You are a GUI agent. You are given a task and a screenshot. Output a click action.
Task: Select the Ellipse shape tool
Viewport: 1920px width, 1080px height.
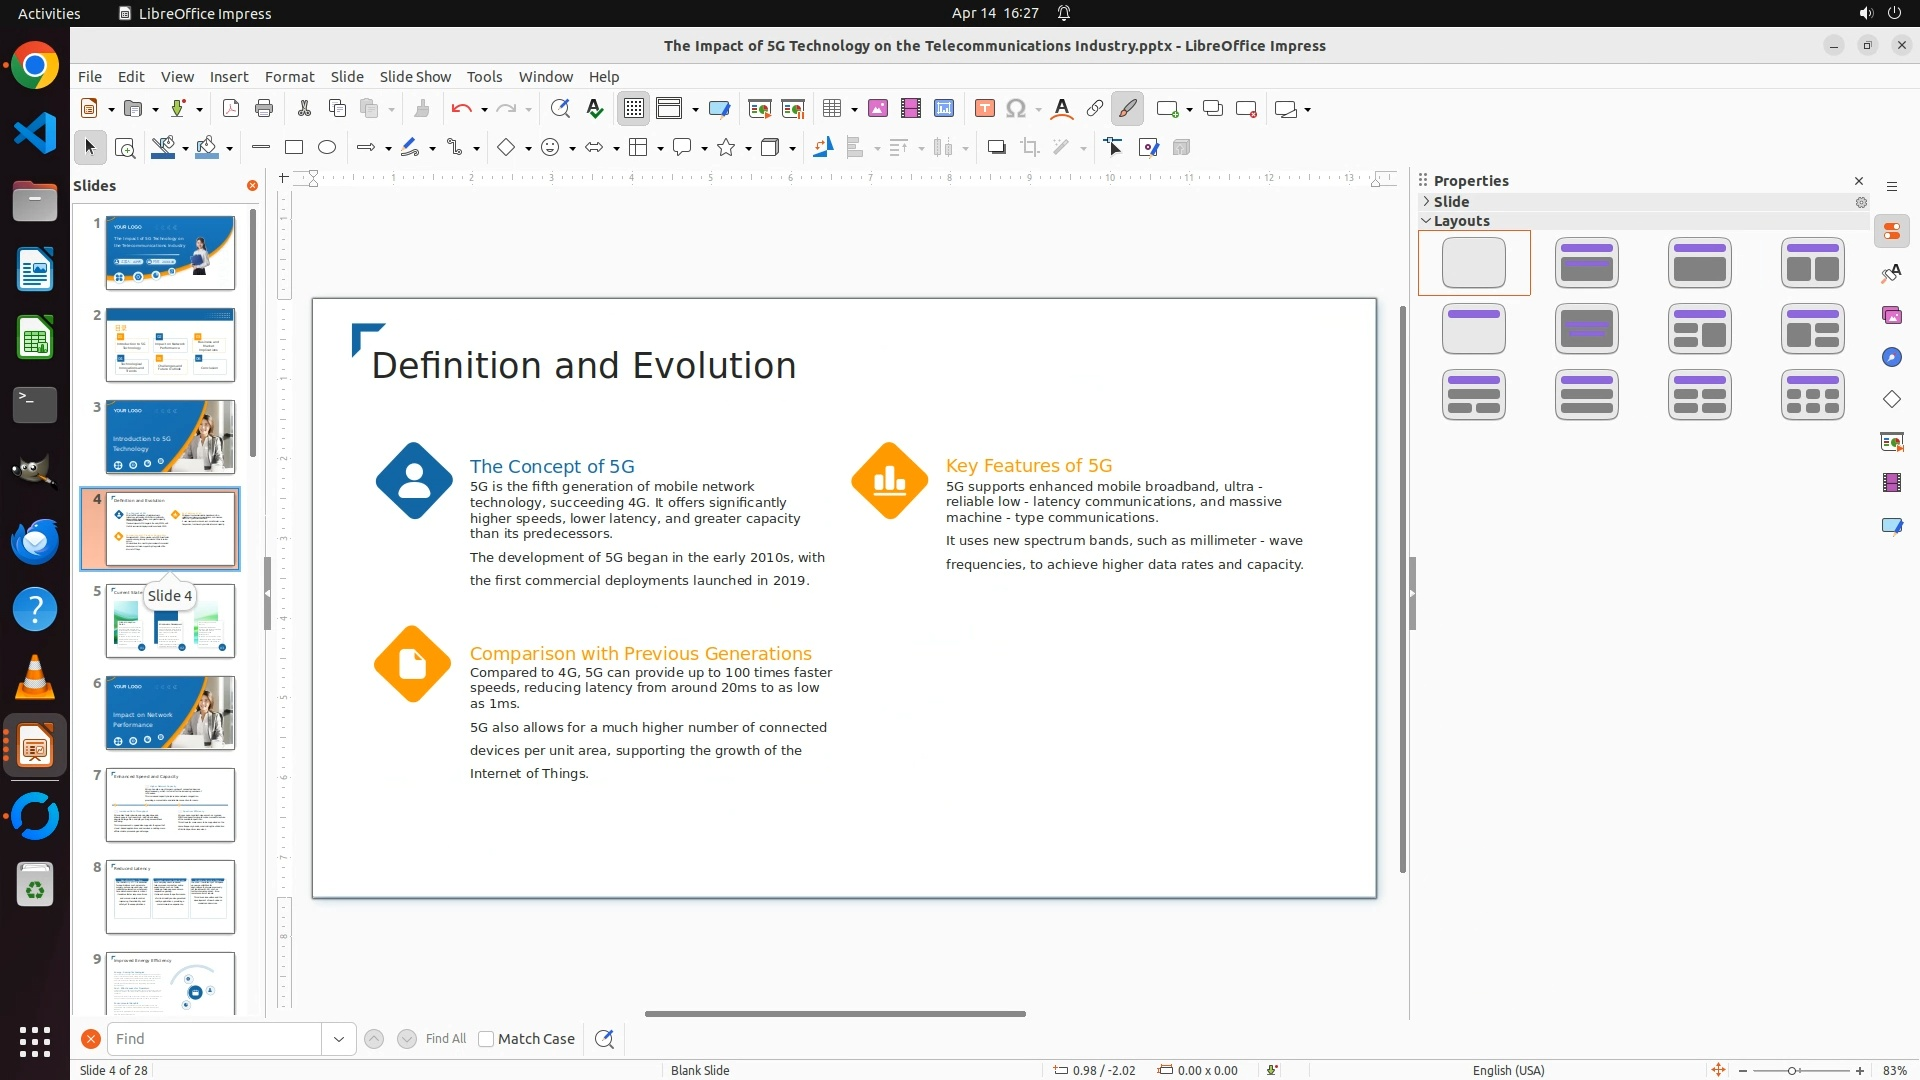pos(327,148)
